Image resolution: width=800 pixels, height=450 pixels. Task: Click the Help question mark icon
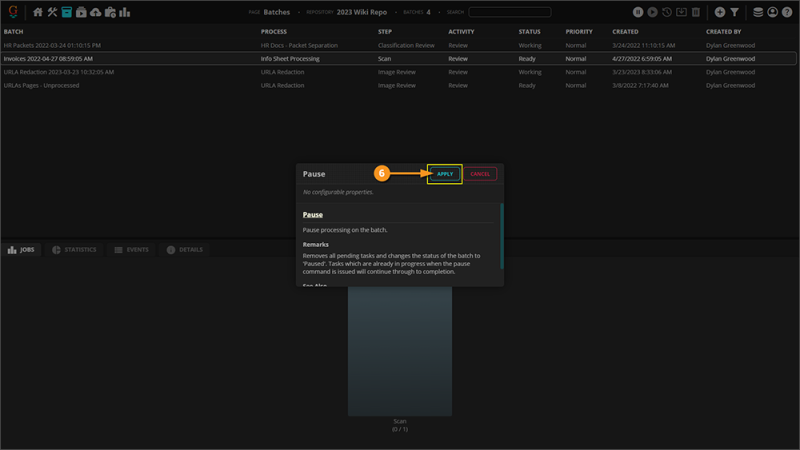click(x=786, y=12)
